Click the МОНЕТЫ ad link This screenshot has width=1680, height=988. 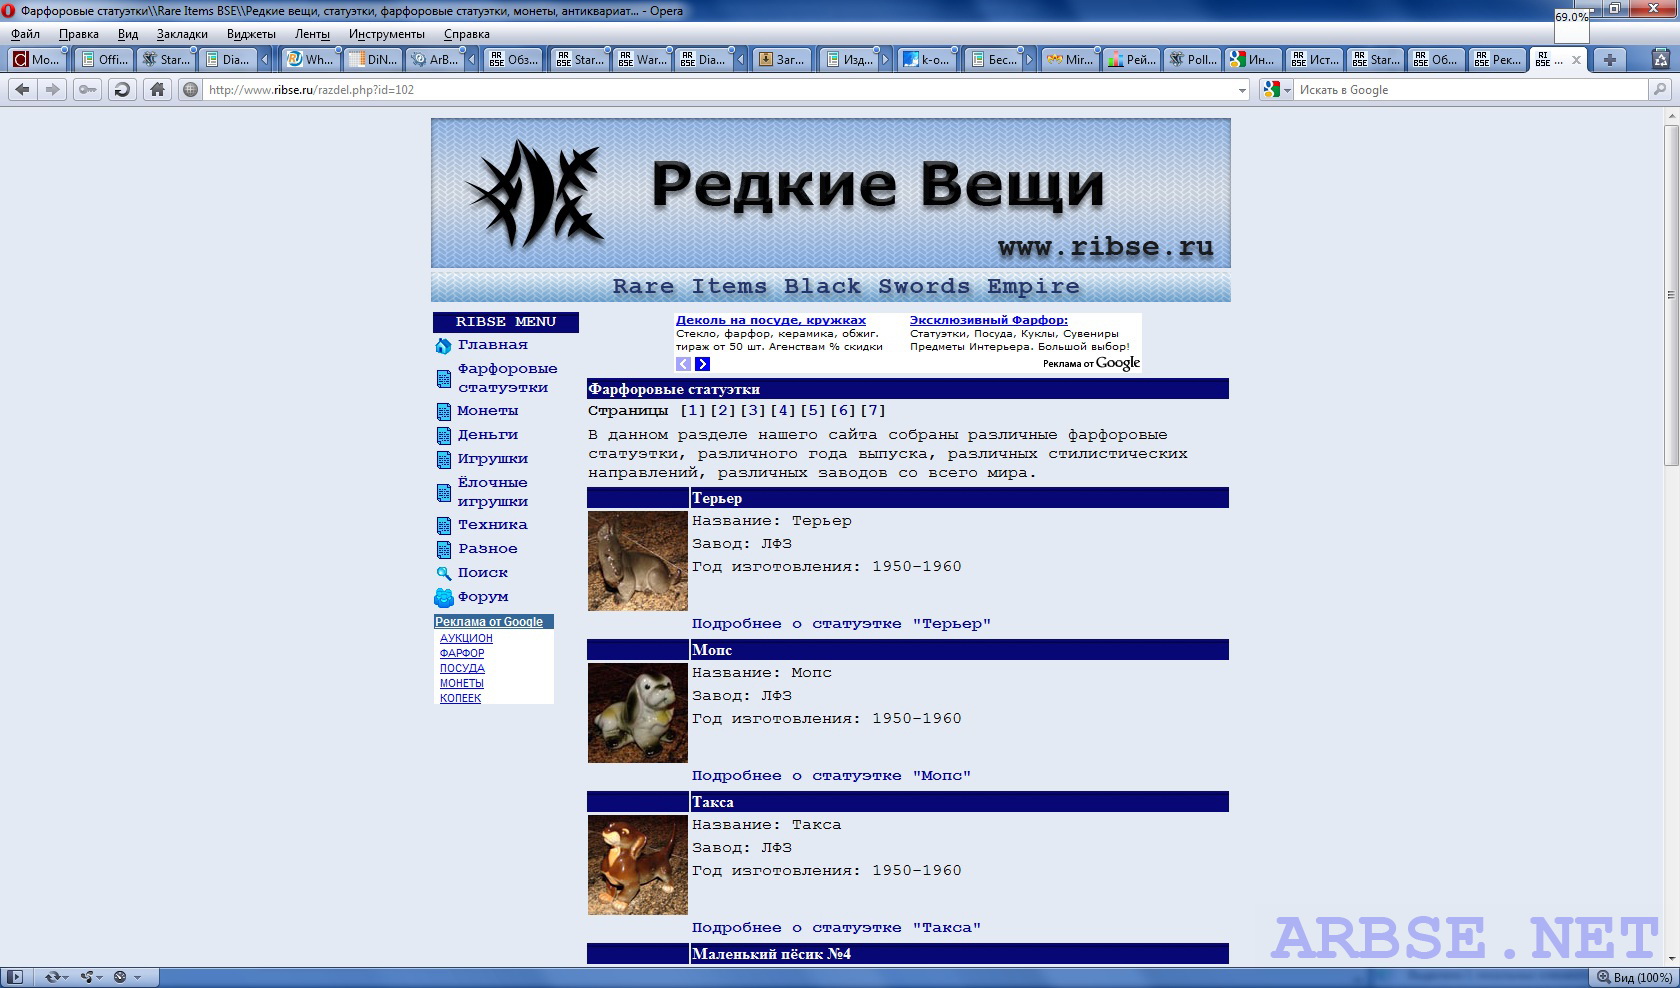[462, 684]
